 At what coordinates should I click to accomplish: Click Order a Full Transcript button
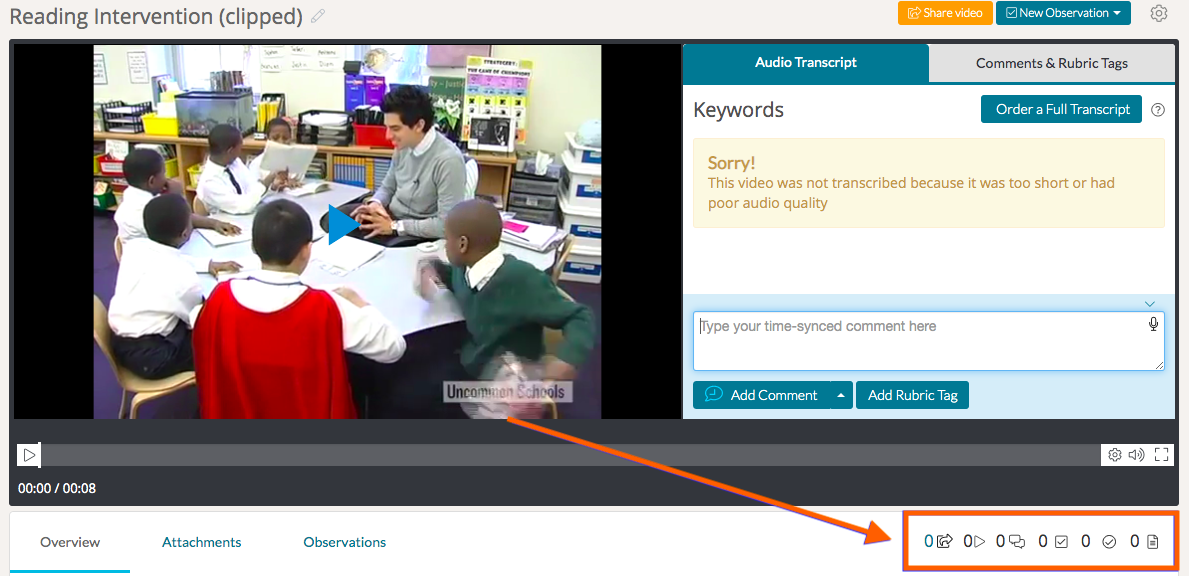1062,109
